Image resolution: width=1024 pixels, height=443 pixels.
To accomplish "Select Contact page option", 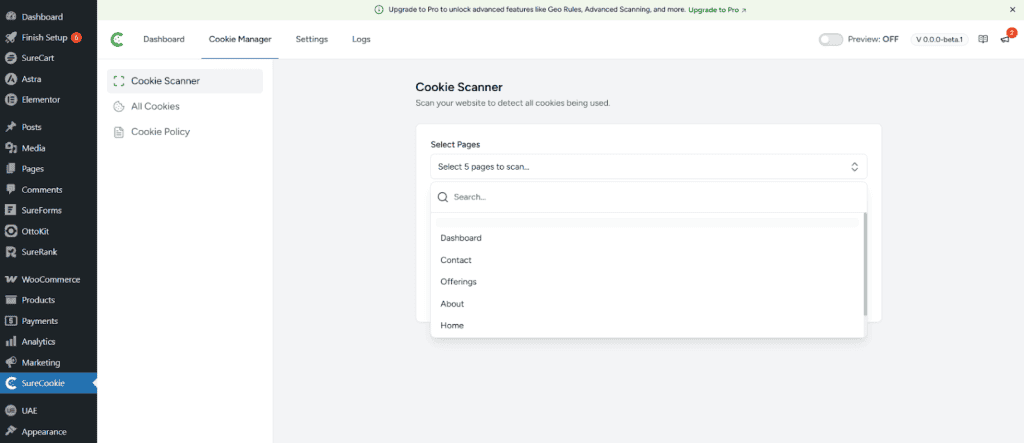I will (648, 260).
